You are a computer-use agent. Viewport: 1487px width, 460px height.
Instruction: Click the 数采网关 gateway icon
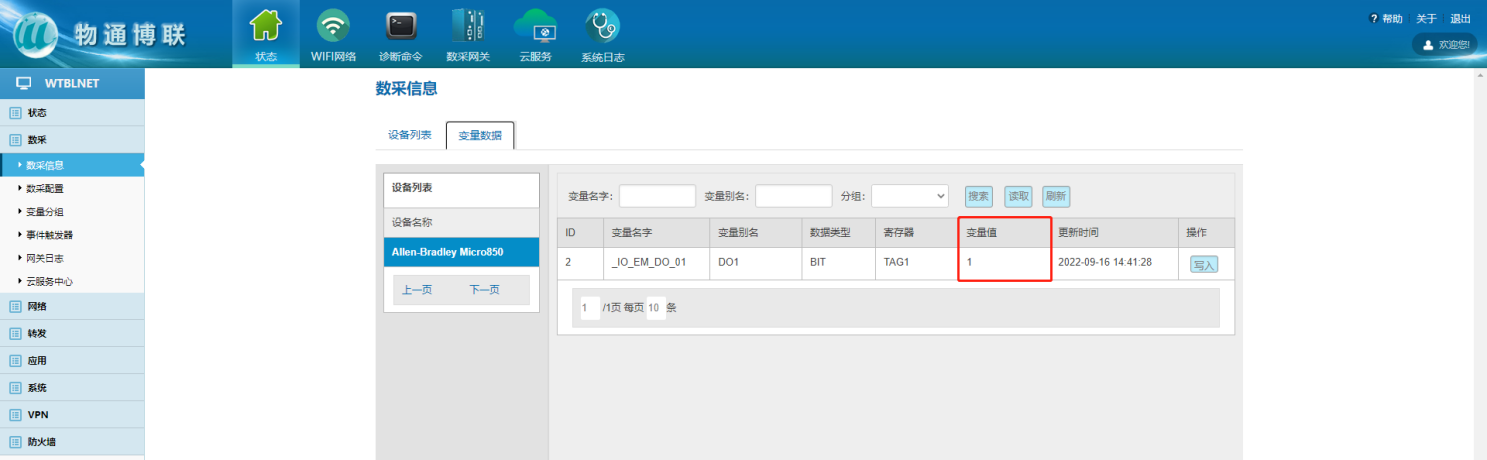(x=467, y=26)
